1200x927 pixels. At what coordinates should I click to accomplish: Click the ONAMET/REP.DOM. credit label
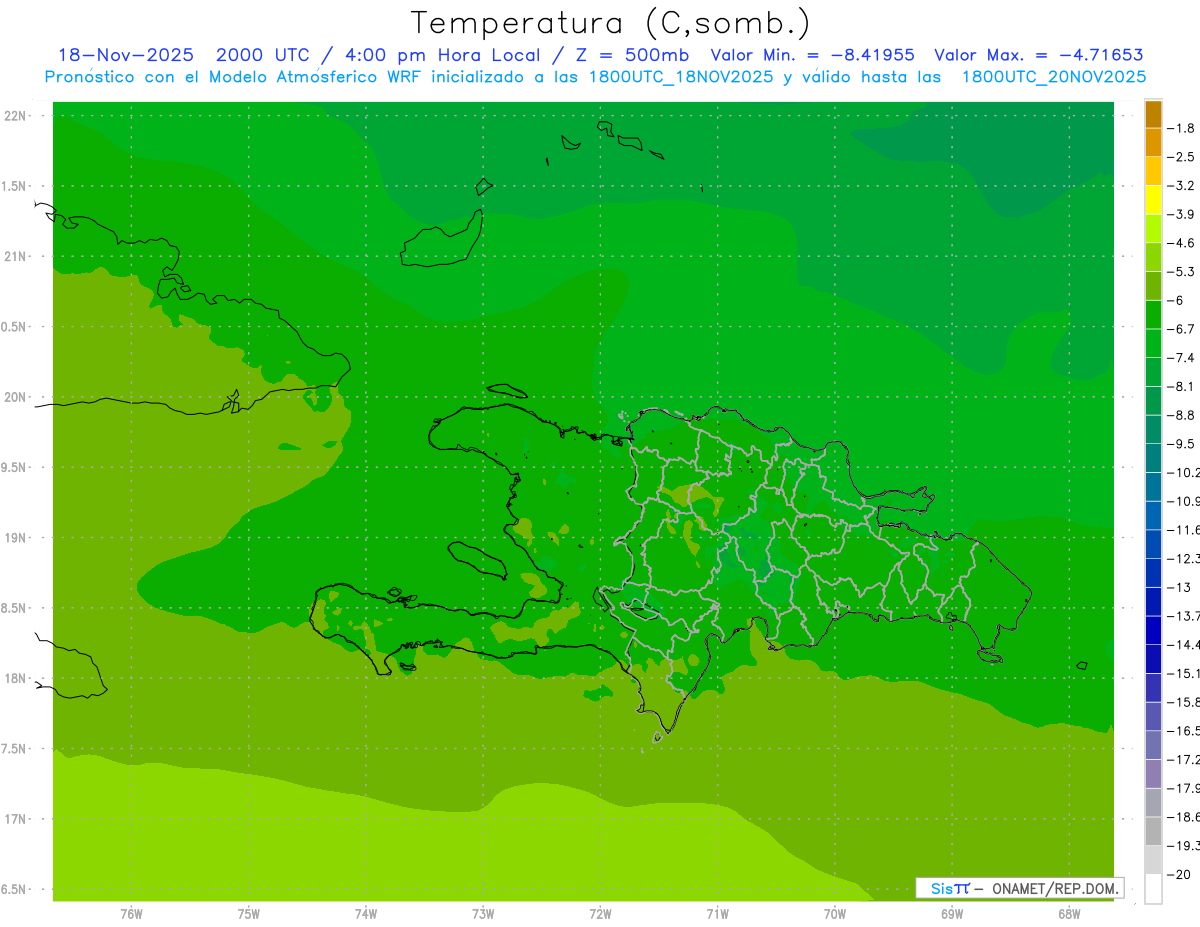pyautogui.click(x=1054, y=888)
